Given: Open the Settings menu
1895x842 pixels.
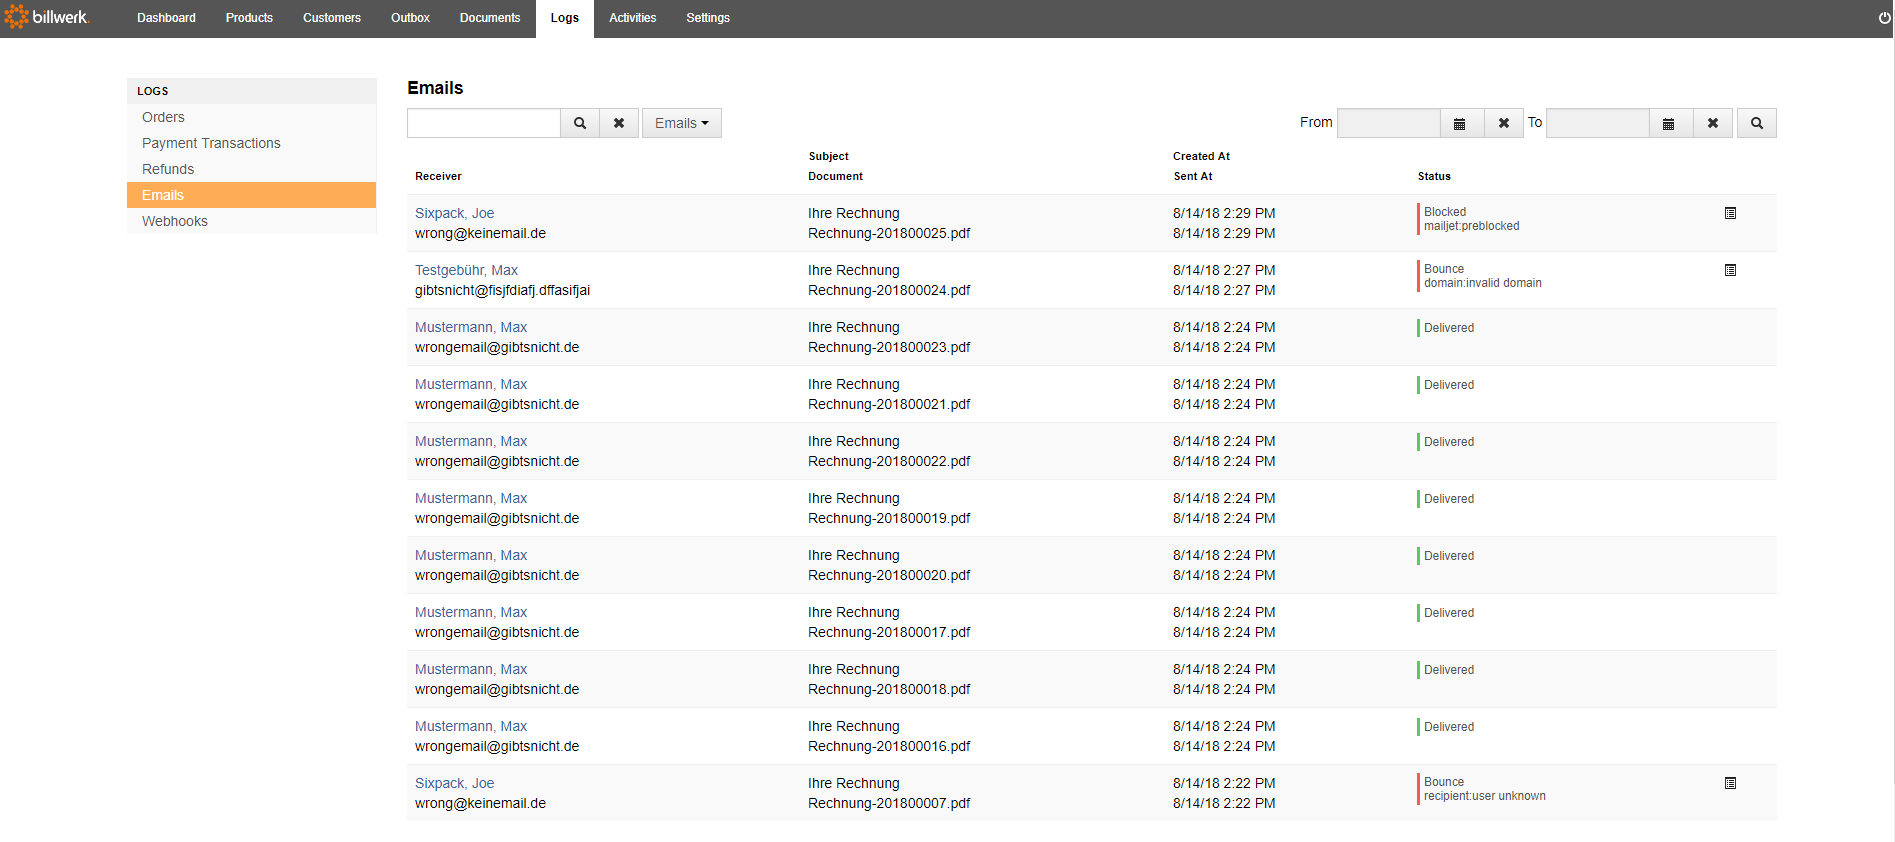Looking at the screenshot, I should pyautogui.click(x=708, y=18).
